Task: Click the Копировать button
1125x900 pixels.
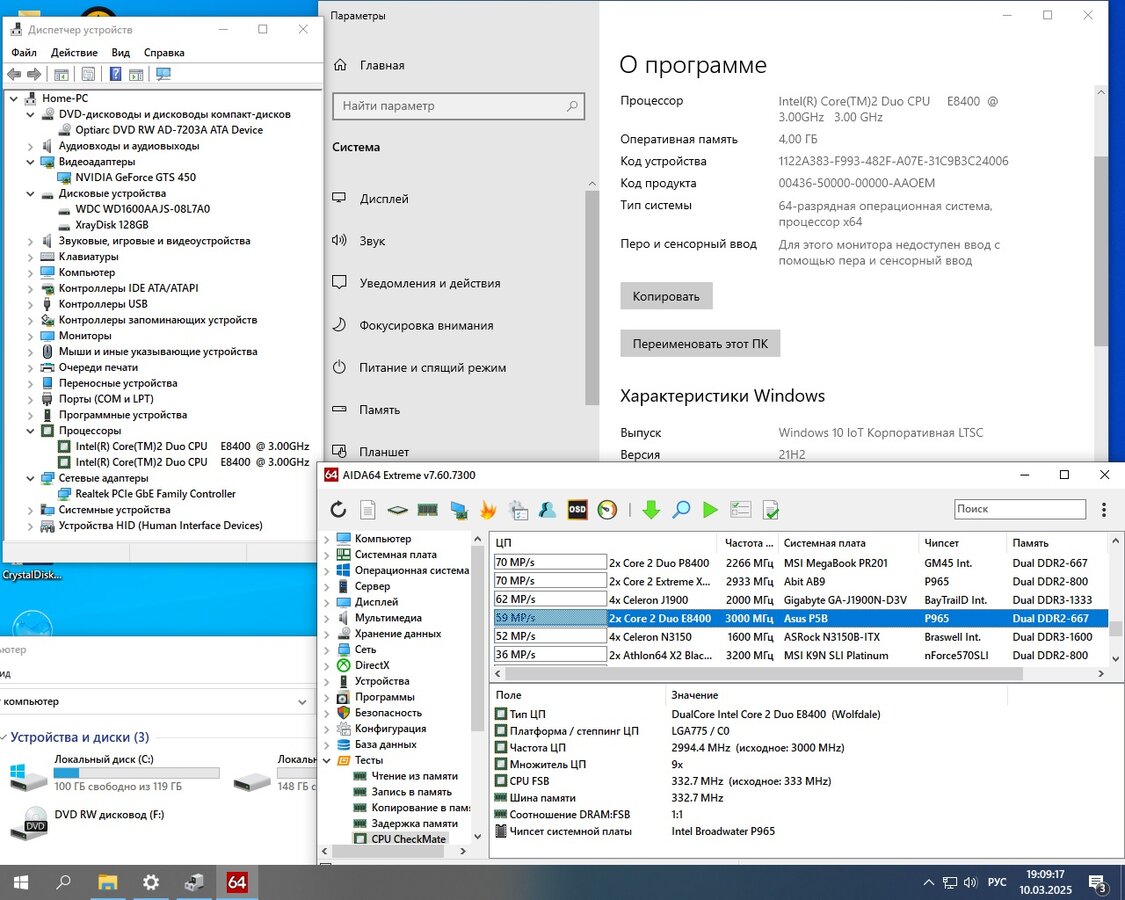Action: click(666, 296)
